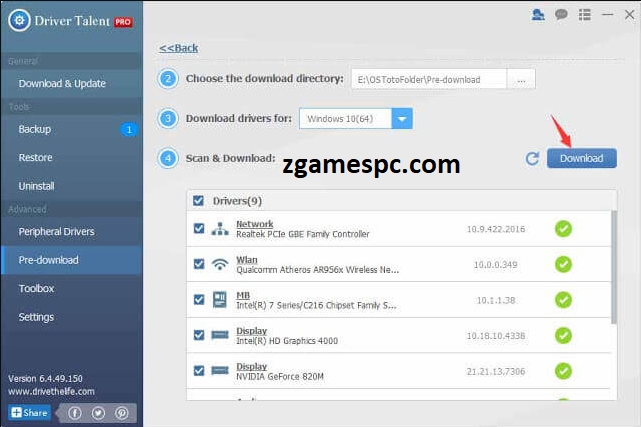
Task: Click version 10.18.10.4338 text
Action: (x=496, y=336)
